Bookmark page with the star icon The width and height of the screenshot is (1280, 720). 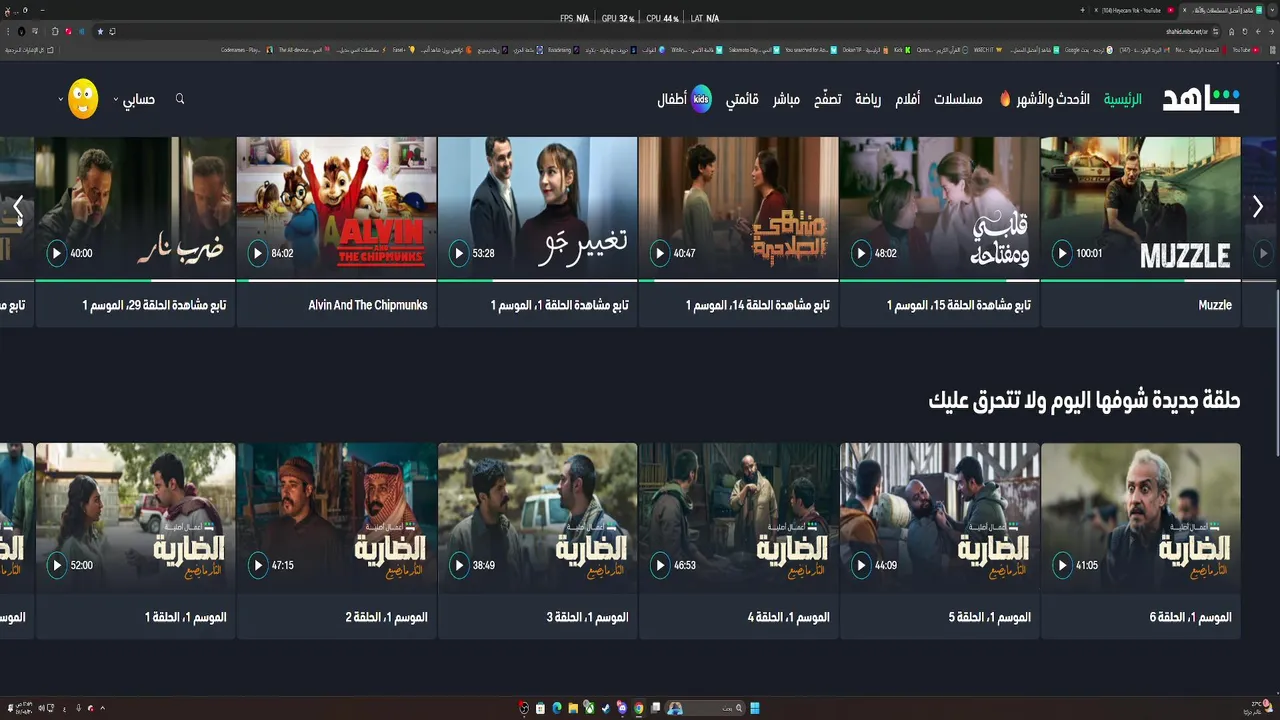tap(100, 31)
